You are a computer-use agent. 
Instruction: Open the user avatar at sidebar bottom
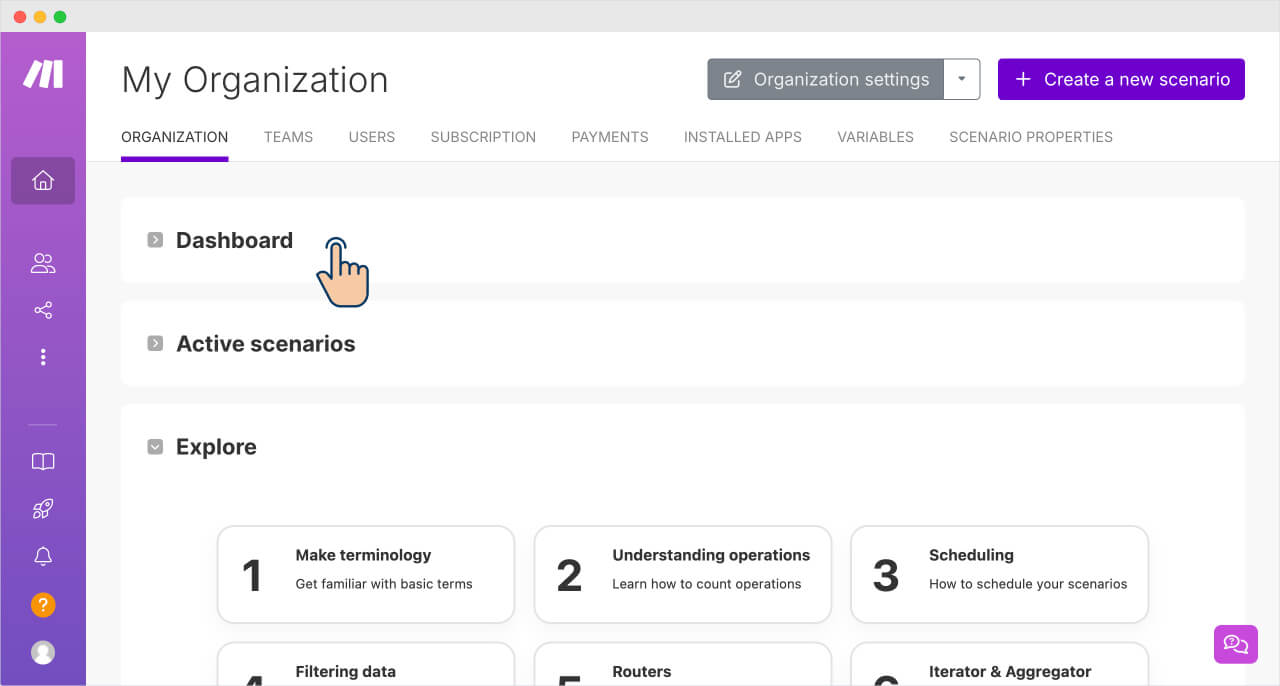[42, 652]
